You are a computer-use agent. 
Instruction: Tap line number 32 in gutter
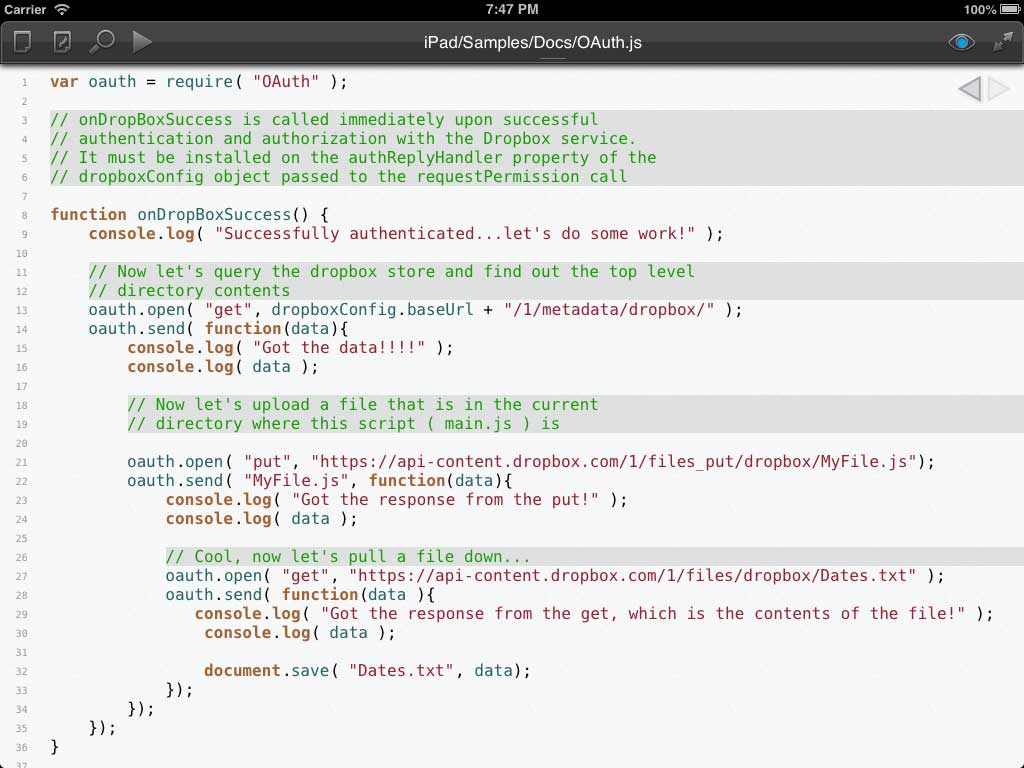22,671
